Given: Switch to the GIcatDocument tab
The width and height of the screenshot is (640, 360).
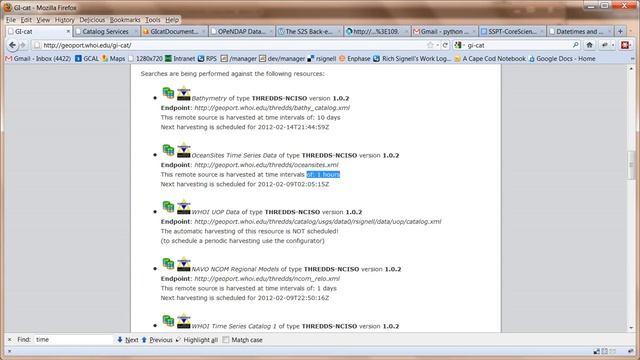Looking at the screenshot, I should point(175,31).
